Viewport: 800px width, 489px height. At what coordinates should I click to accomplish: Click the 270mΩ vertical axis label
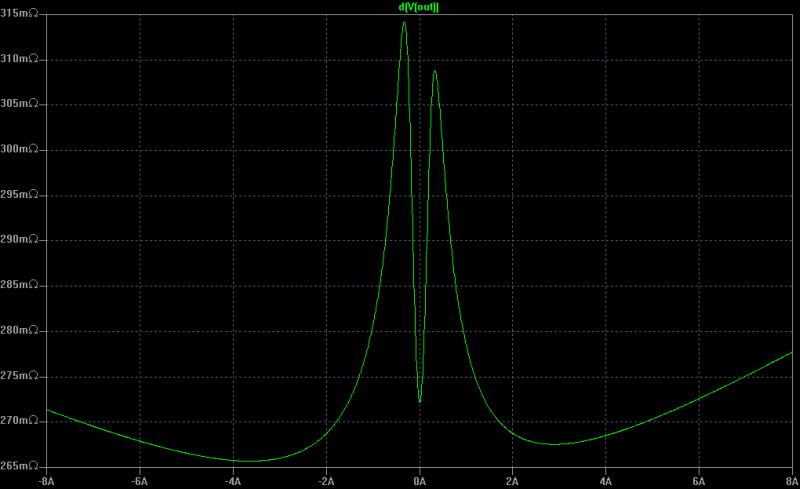click(19, 421)
